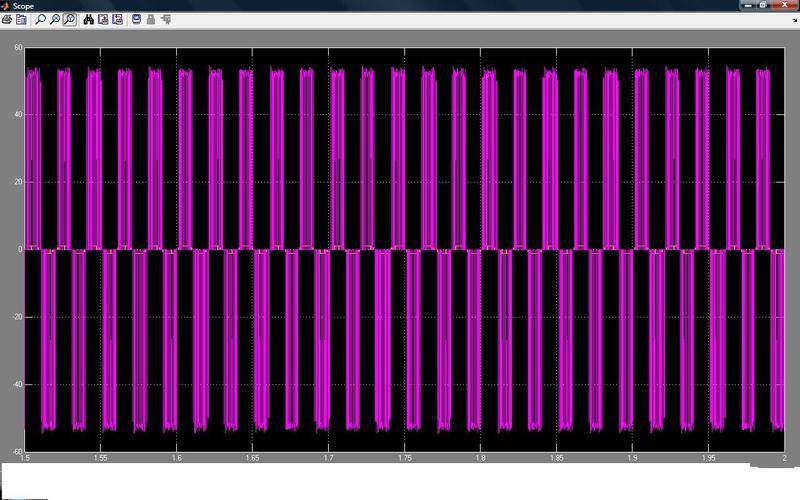800x500 pixels.
Task: Click the 40 label on the y-axis
Action: [x=18, y=115]
